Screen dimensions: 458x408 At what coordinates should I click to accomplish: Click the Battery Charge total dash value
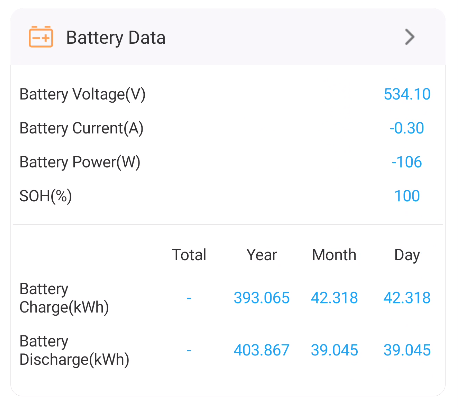(189, 298)
